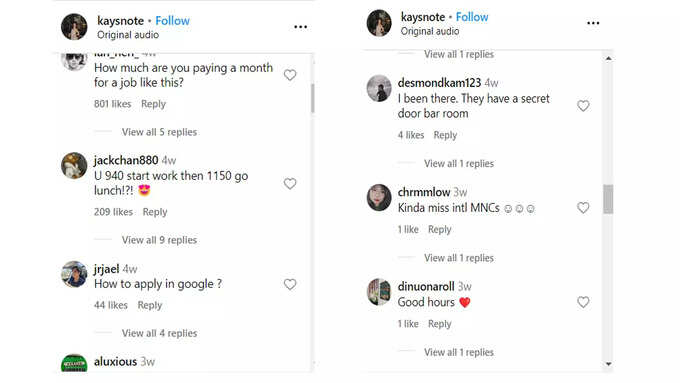Click the right panel scrollbar up arrow
680x383 pixels.
pyautogui.click(x=608, y=58)
